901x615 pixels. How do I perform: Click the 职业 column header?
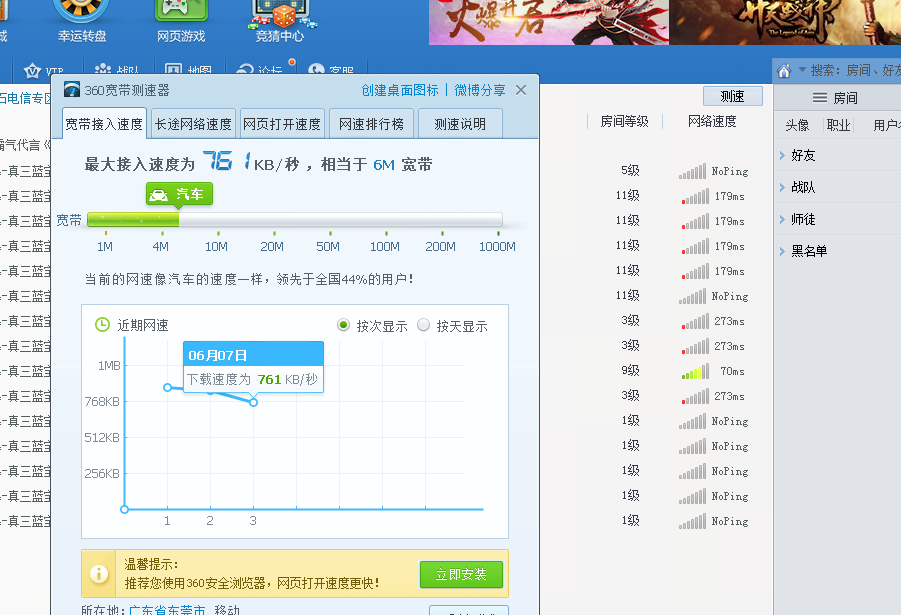point(838,125)
